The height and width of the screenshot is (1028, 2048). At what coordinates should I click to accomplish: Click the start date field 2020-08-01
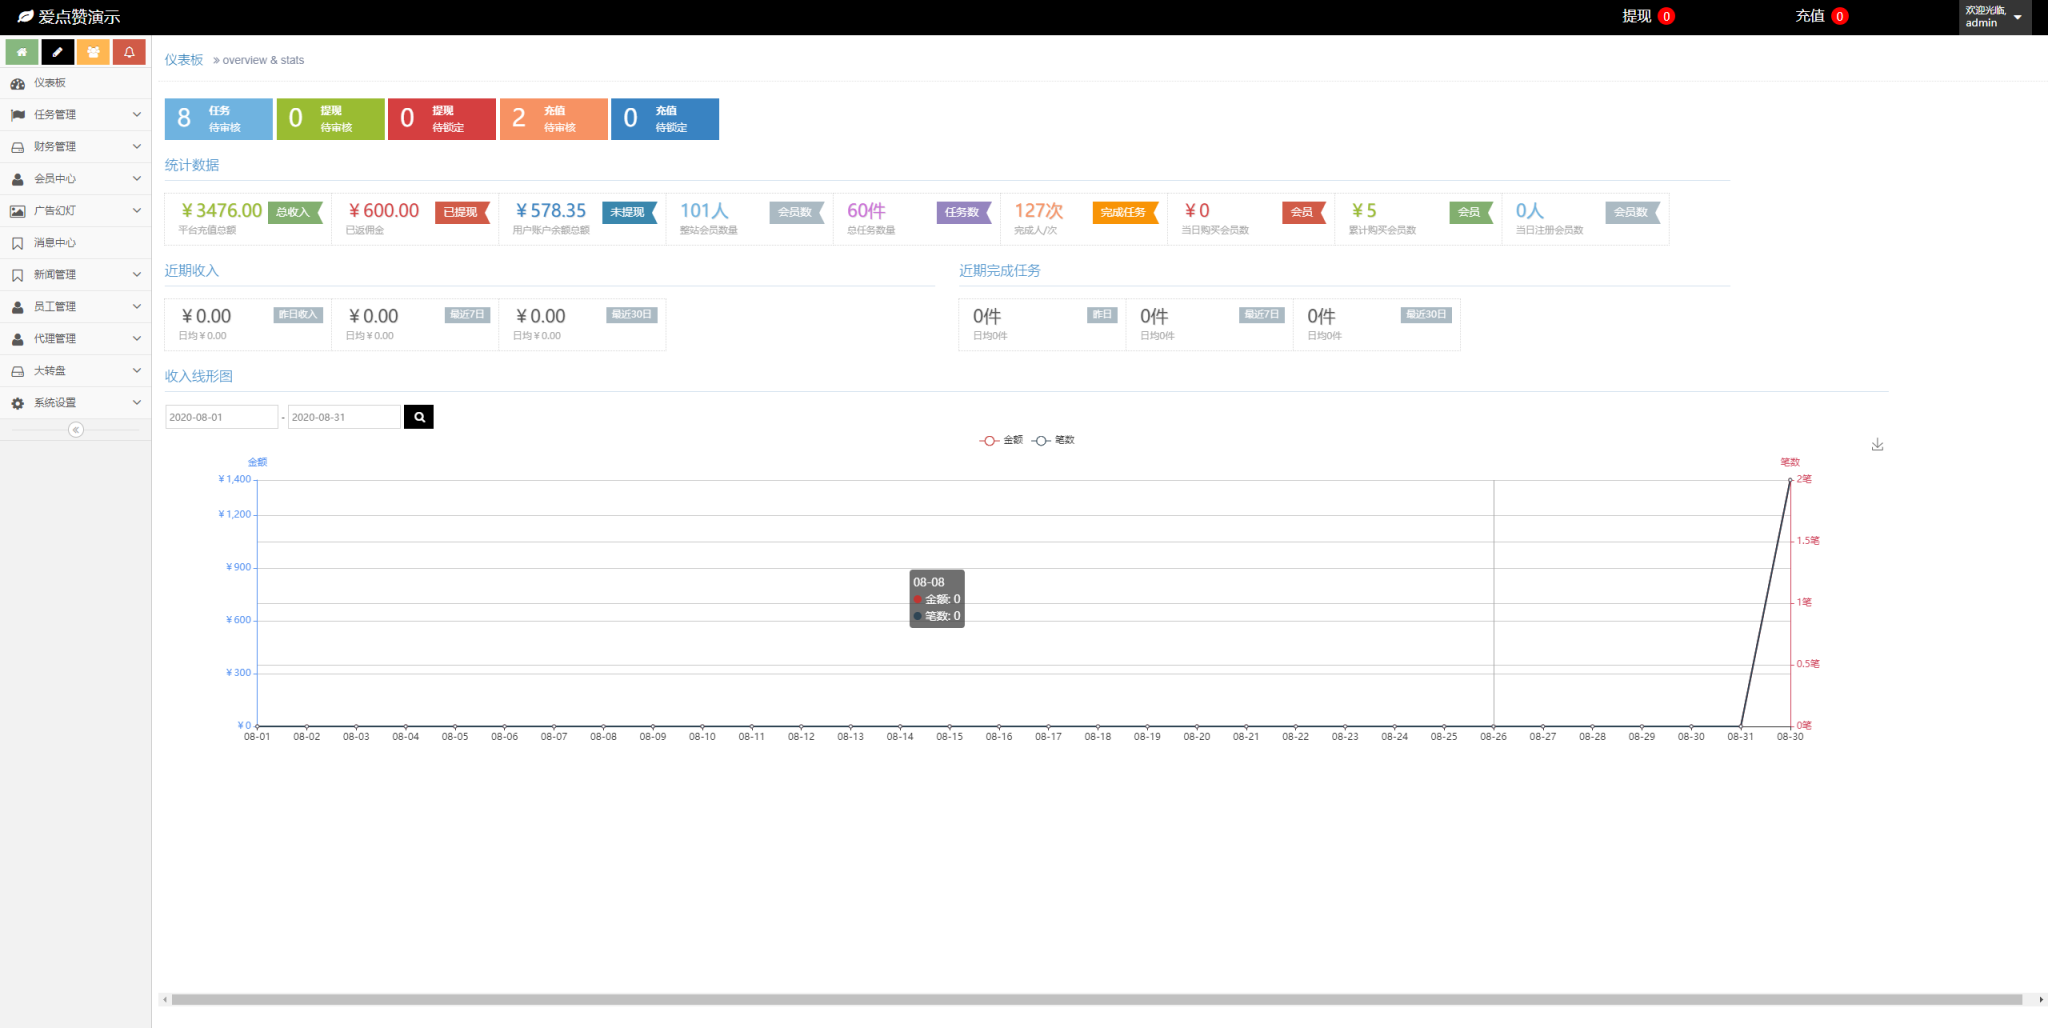[221, 417]
